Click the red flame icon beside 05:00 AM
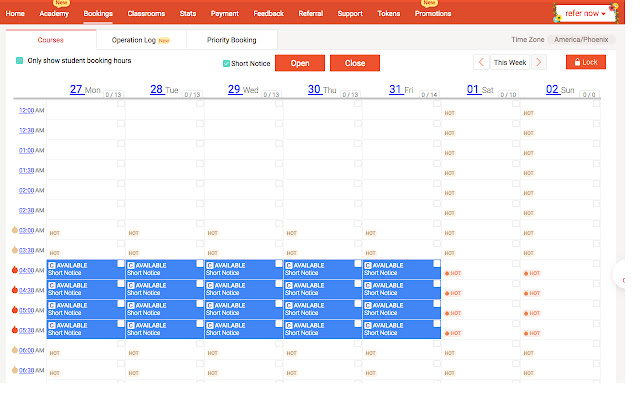This screenshot has height=400, width=640. [15, 310]
